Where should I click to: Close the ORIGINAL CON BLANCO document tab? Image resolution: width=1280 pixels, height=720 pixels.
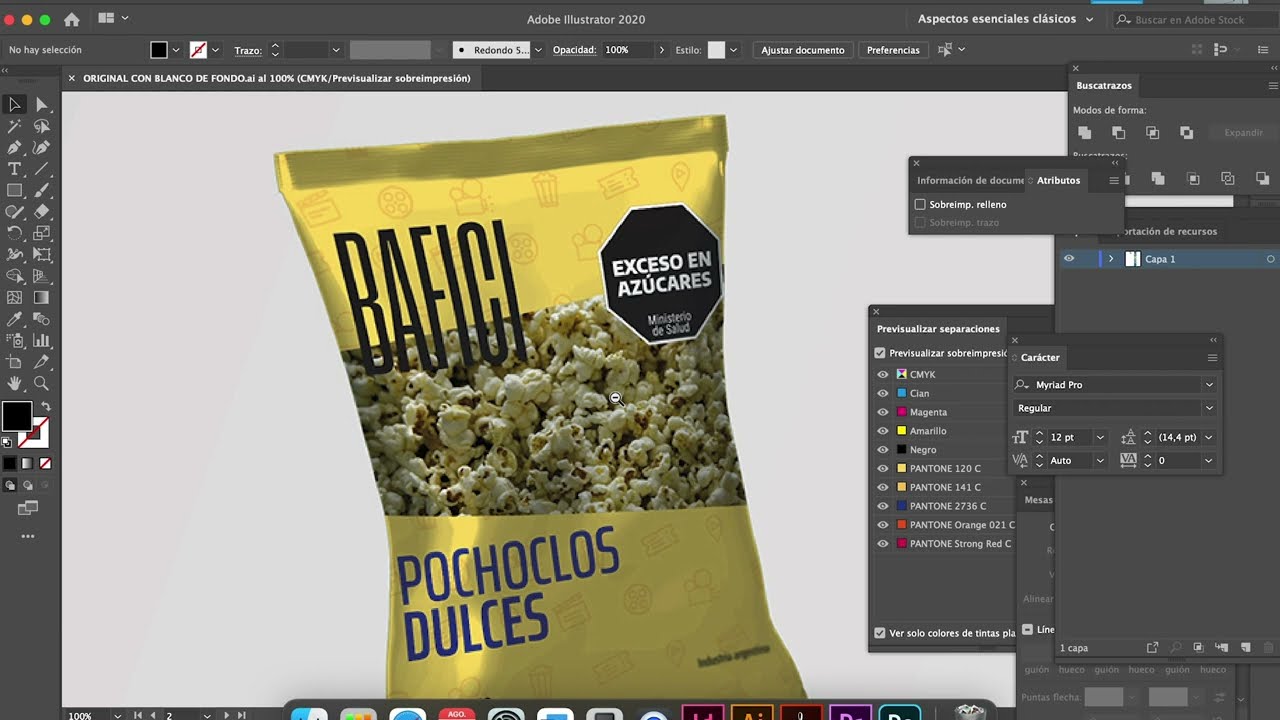click(71, 78)
